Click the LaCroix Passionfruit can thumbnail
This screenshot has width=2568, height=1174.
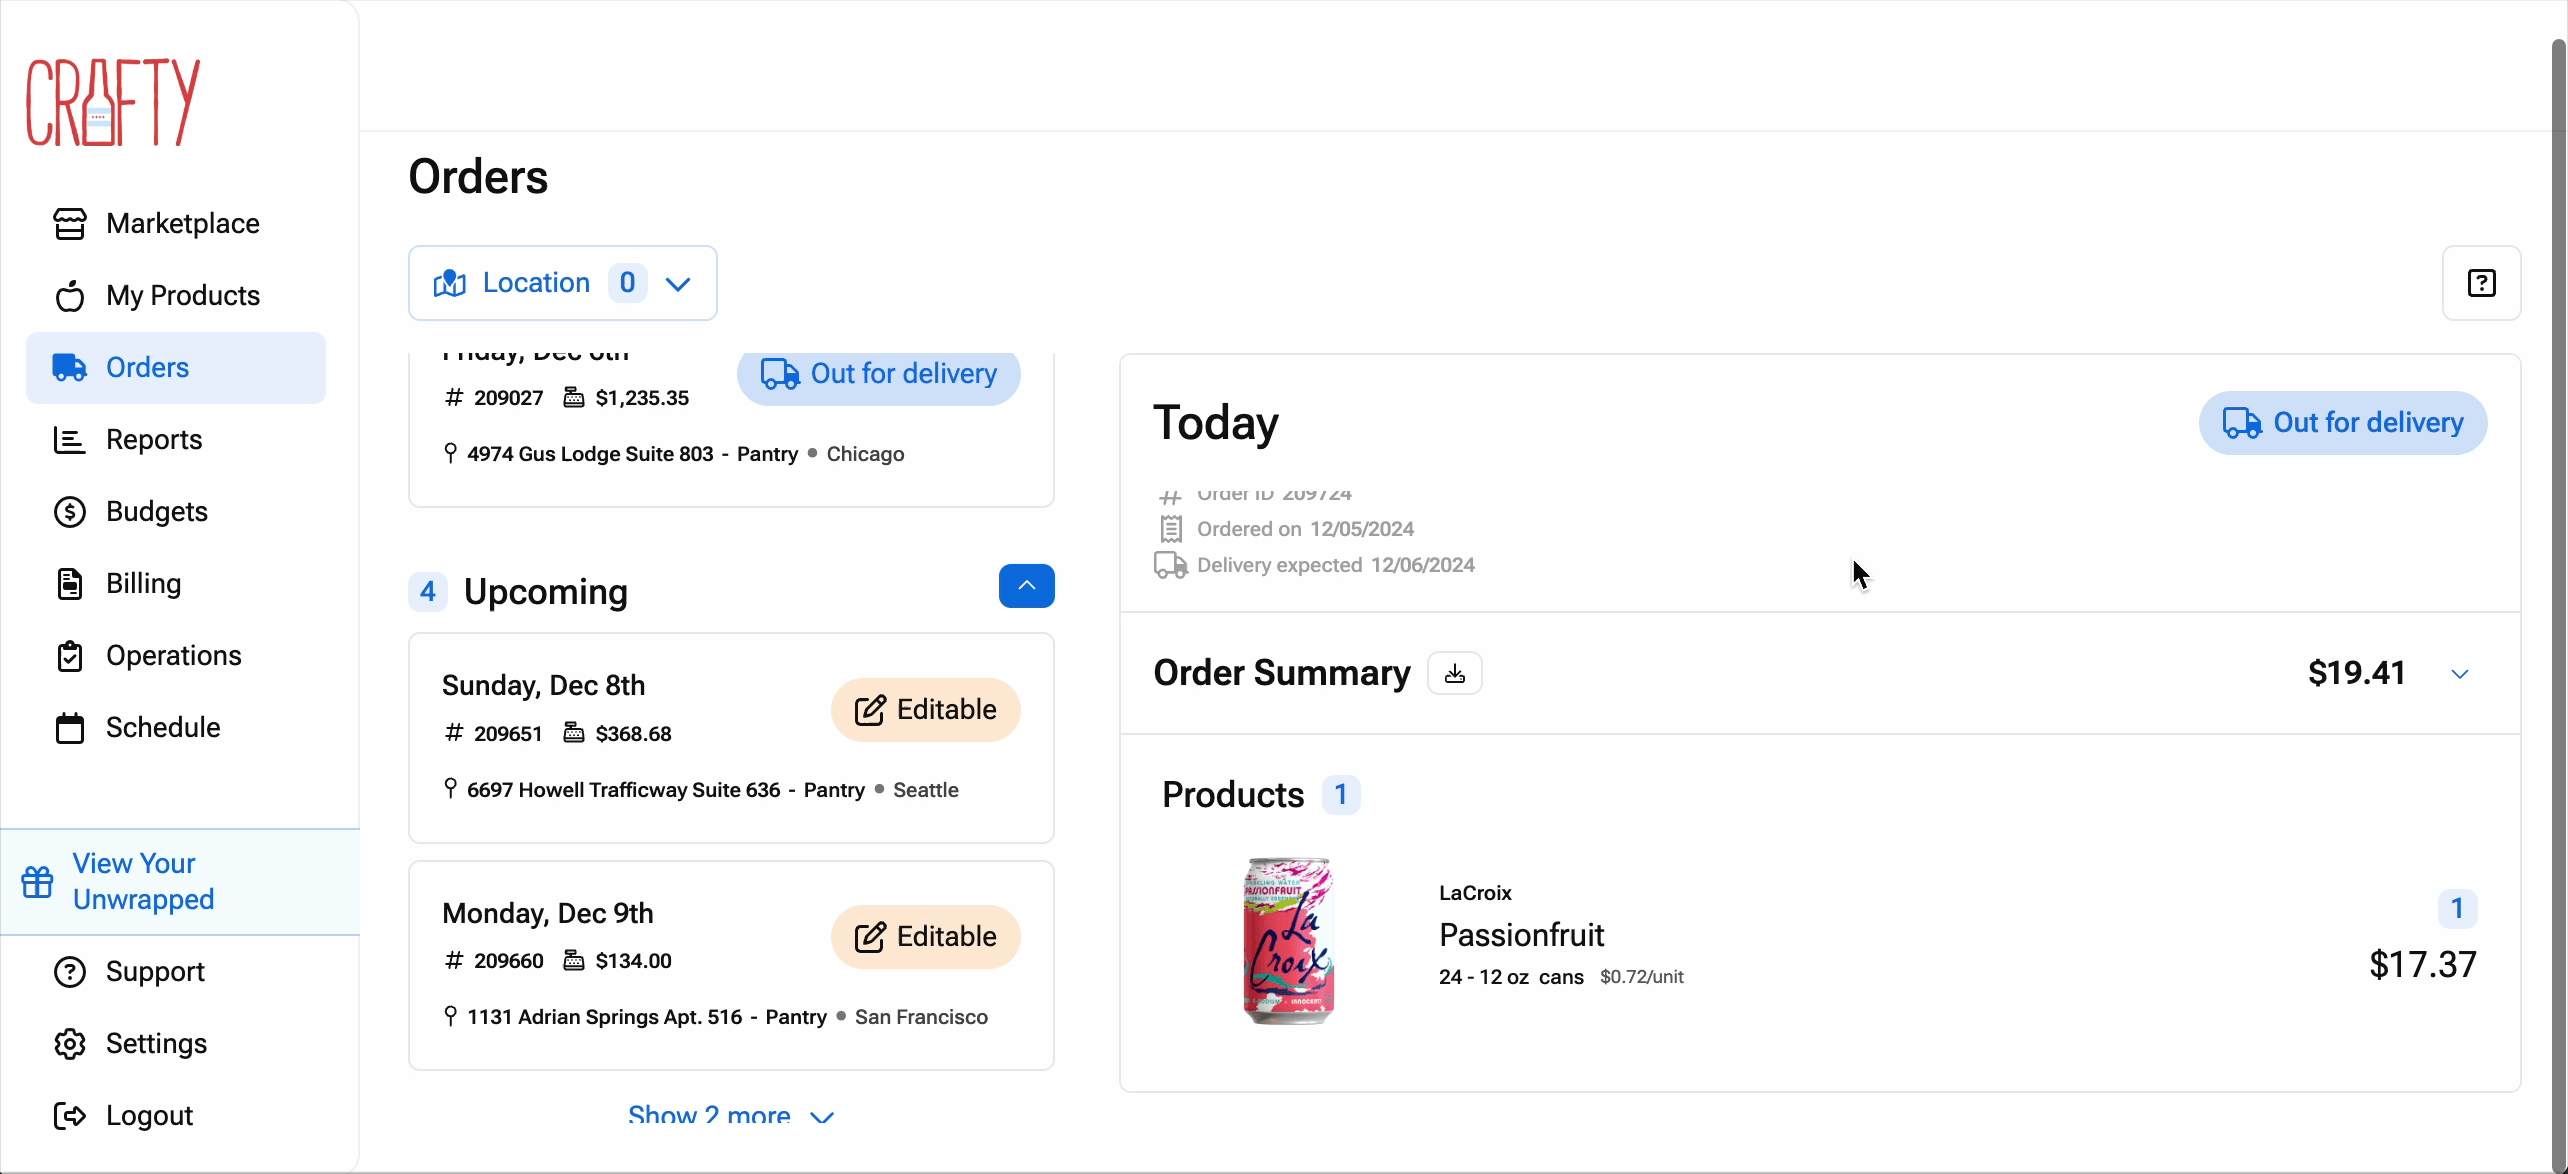pyautogui.click(x=1288, y=940)
